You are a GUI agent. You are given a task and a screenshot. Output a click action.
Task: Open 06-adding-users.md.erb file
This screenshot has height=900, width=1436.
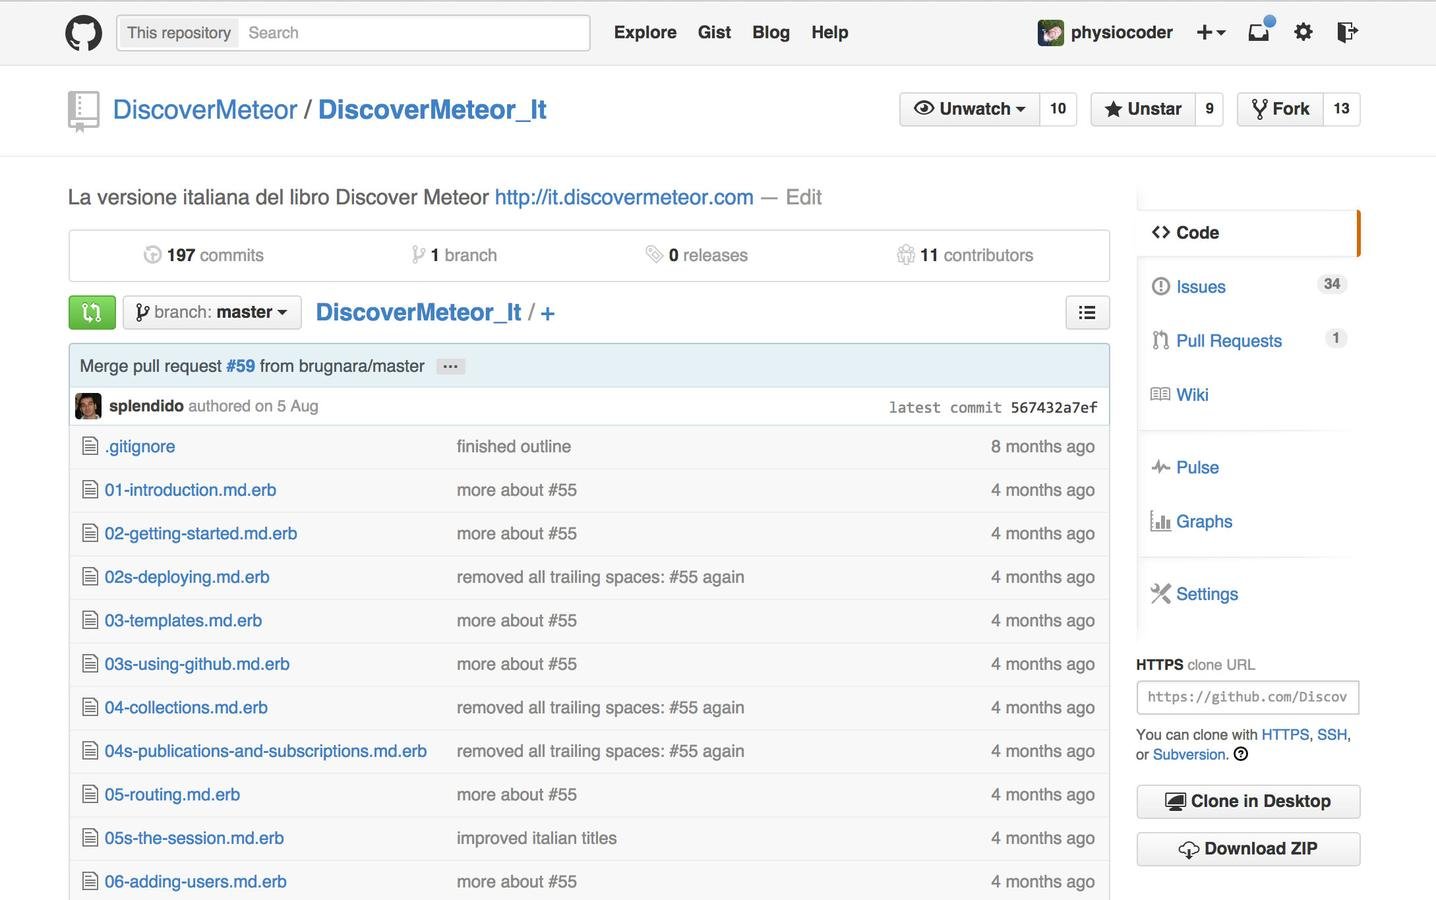point(196,882)
